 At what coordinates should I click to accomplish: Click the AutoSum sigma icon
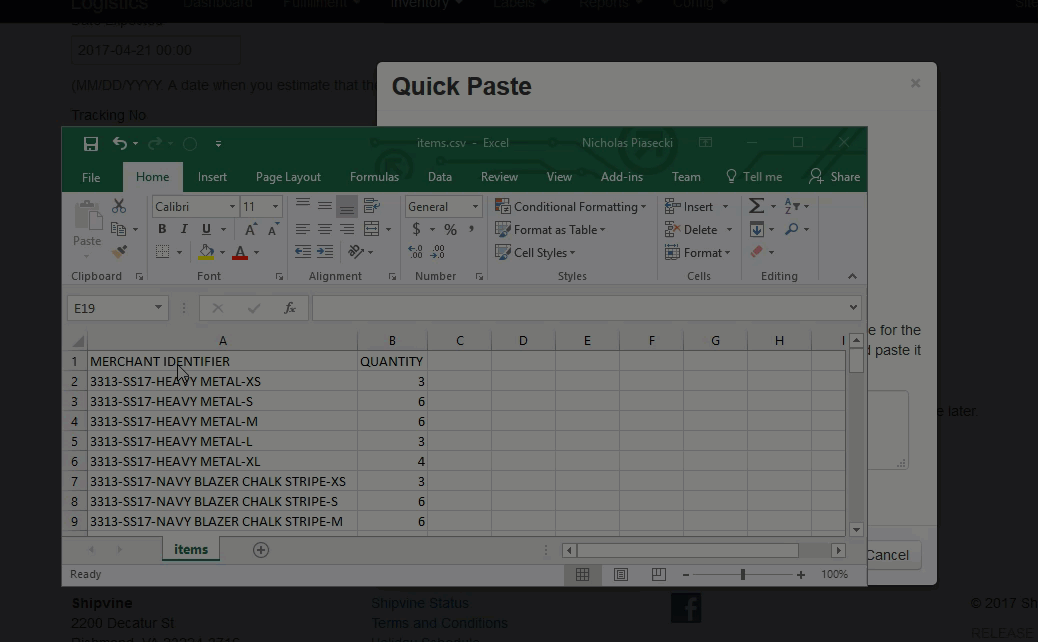pos(756,206)
